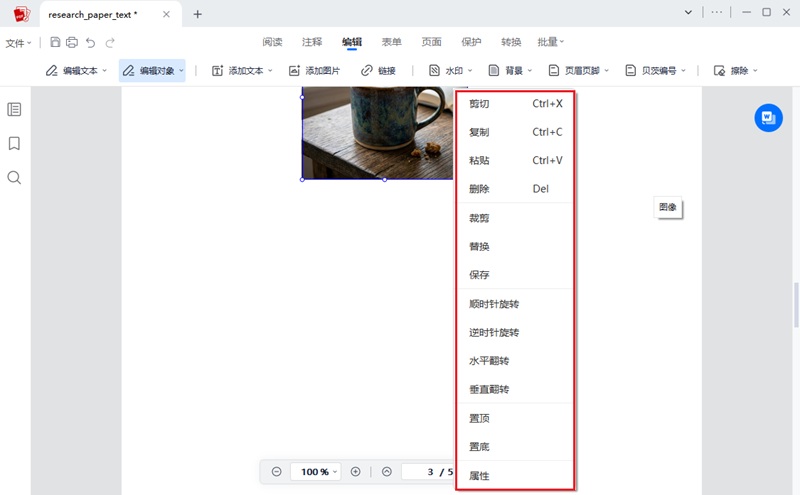
Task: Switch to the 转换 tab
Action: tap(511, 42)
